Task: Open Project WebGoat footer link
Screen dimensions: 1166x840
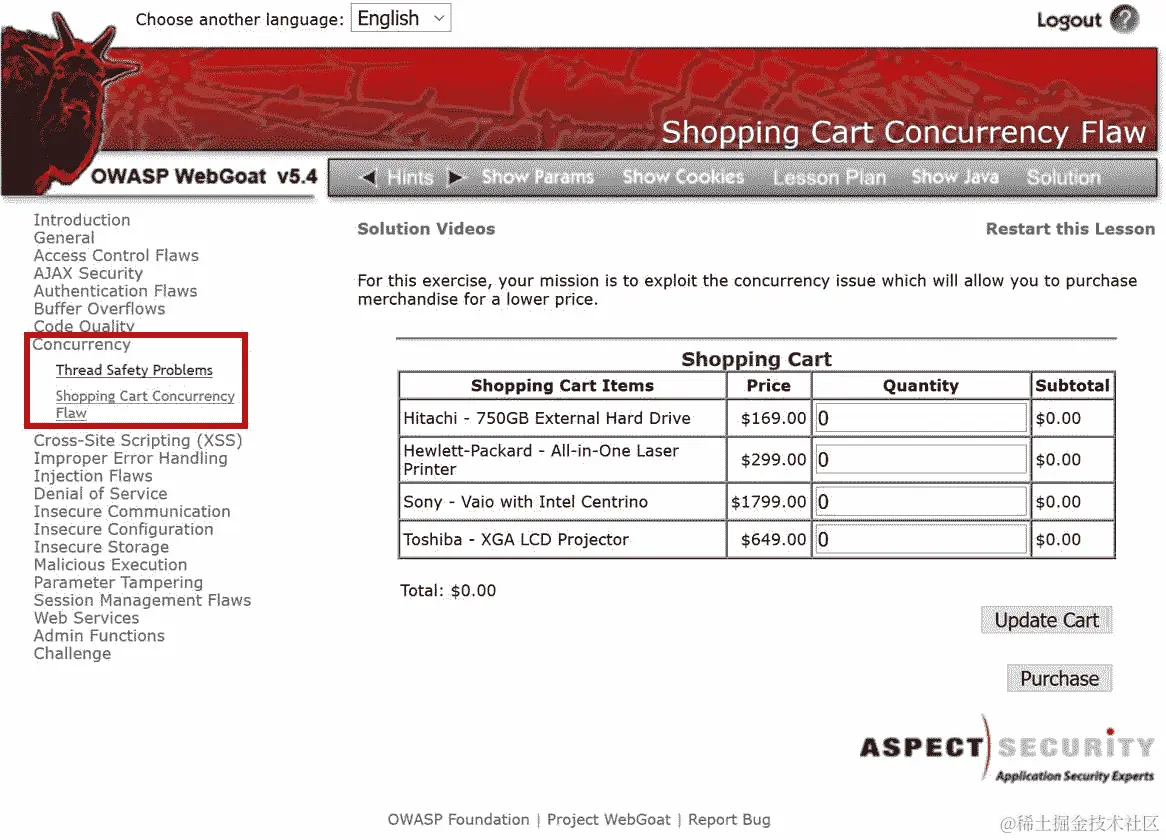Action: click(x=608, y=820)
